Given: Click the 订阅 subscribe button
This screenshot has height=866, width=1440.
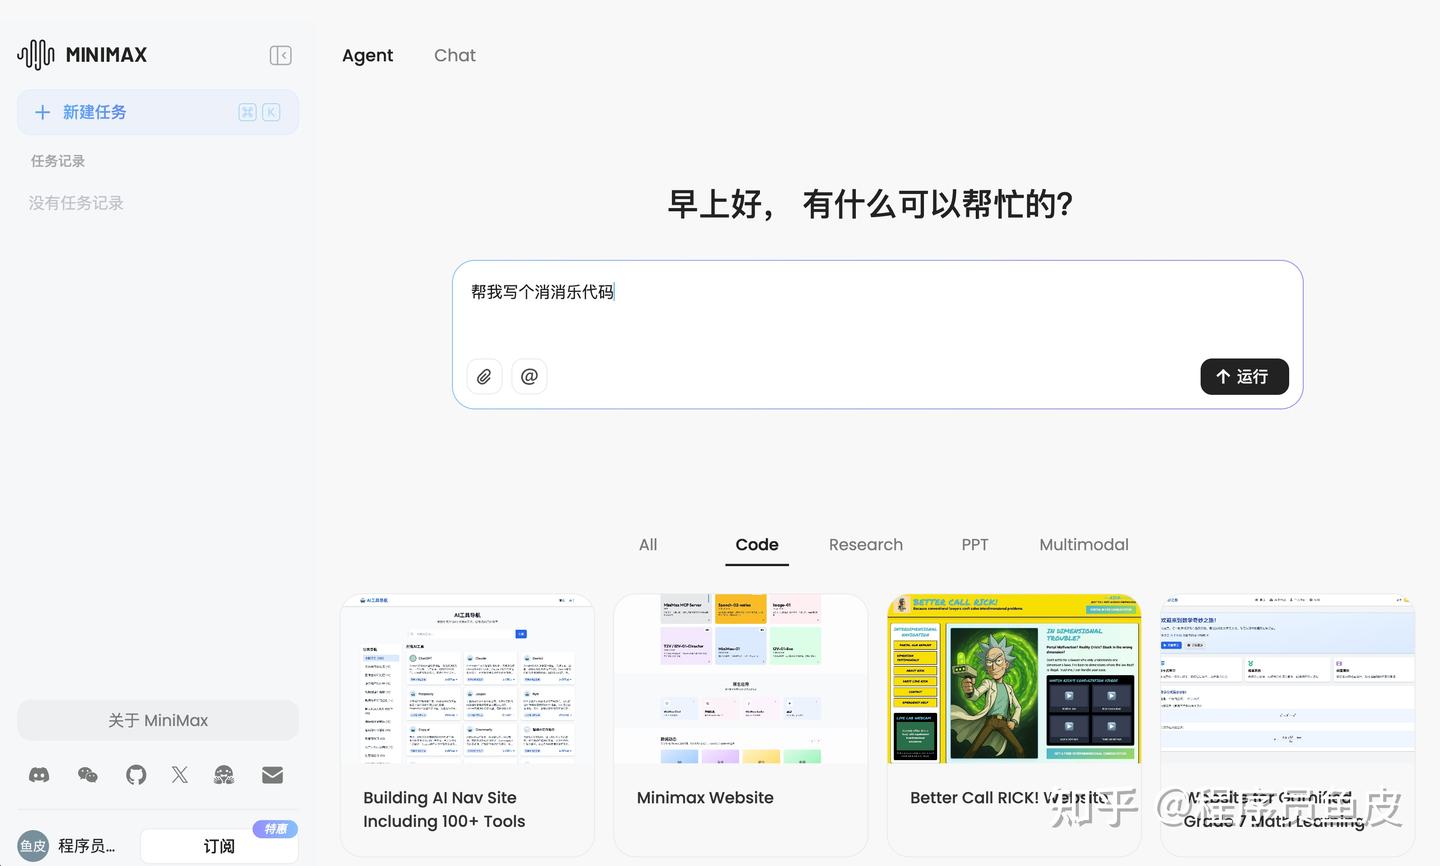Looking at the screenshot, I should pos(219,845).
